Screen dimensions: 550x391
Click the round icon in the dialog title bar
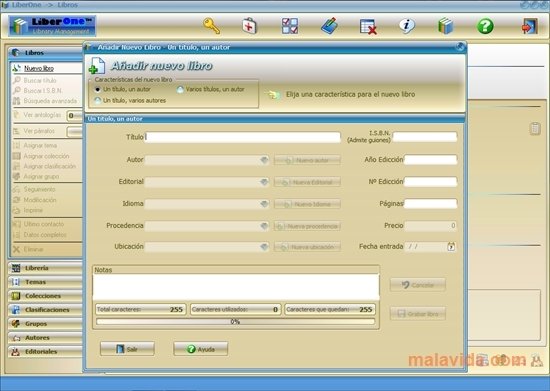click(460, 47)
